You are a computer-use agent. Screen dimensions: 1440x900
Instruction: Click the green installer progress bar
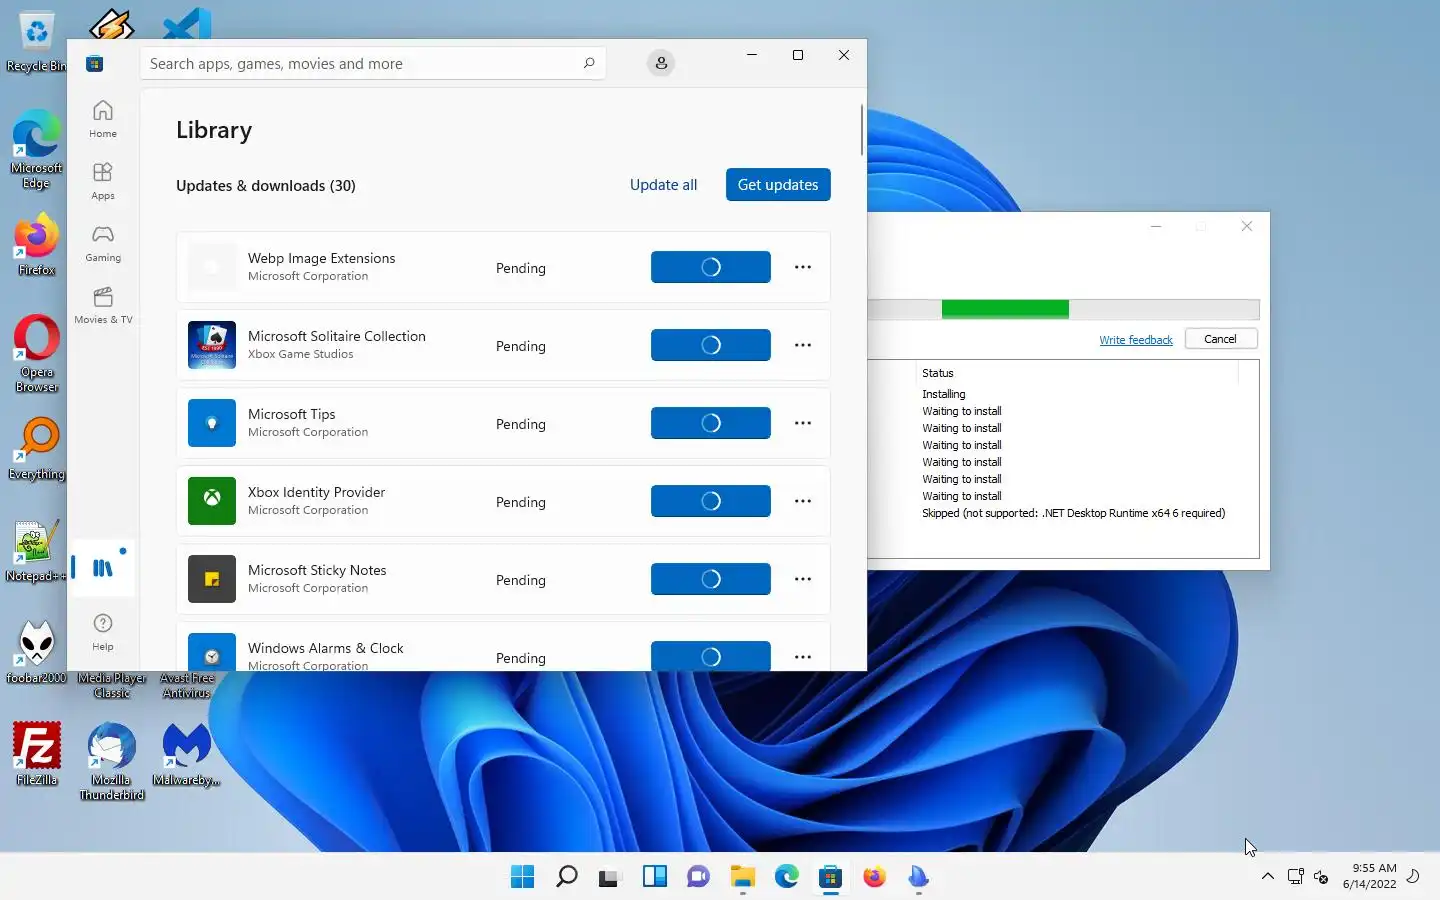point(1005,309)
